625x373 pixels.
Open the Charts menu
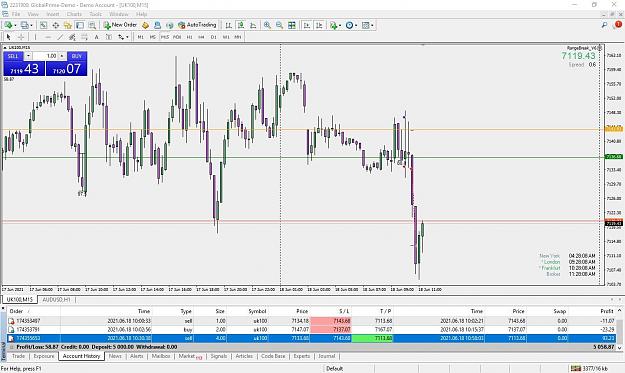click(74, 14)
